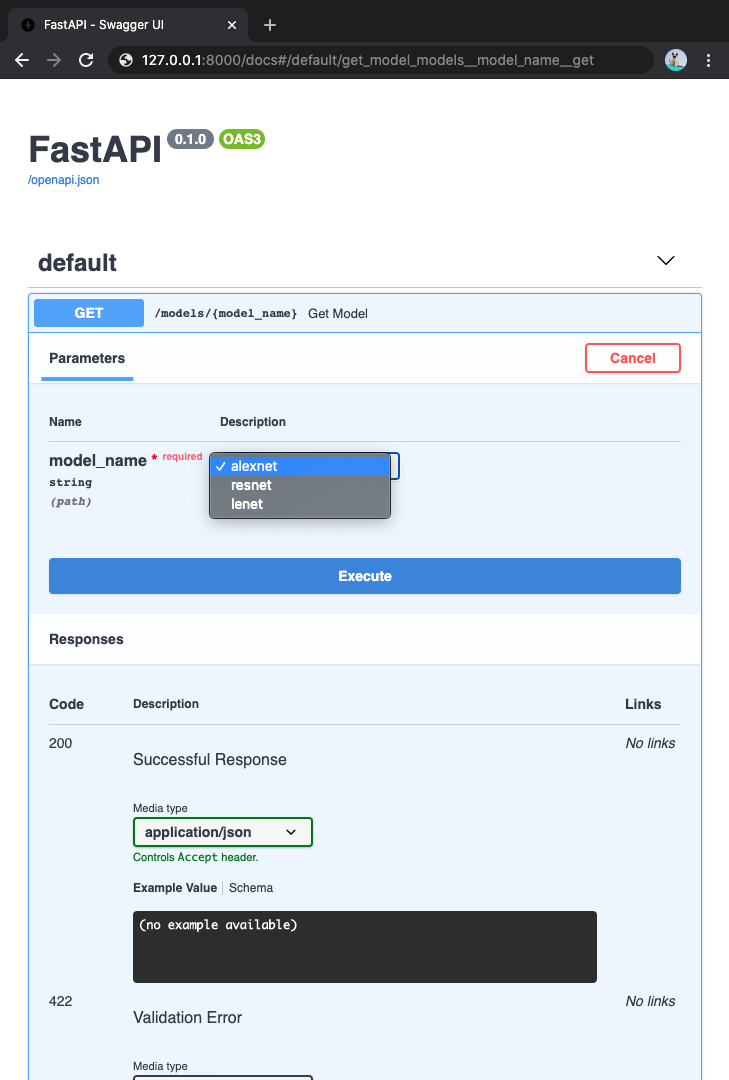Viewport: 729px width, 1080px height.
Task: Open the Chrome three-dot menu
Action: coord(709,60)
